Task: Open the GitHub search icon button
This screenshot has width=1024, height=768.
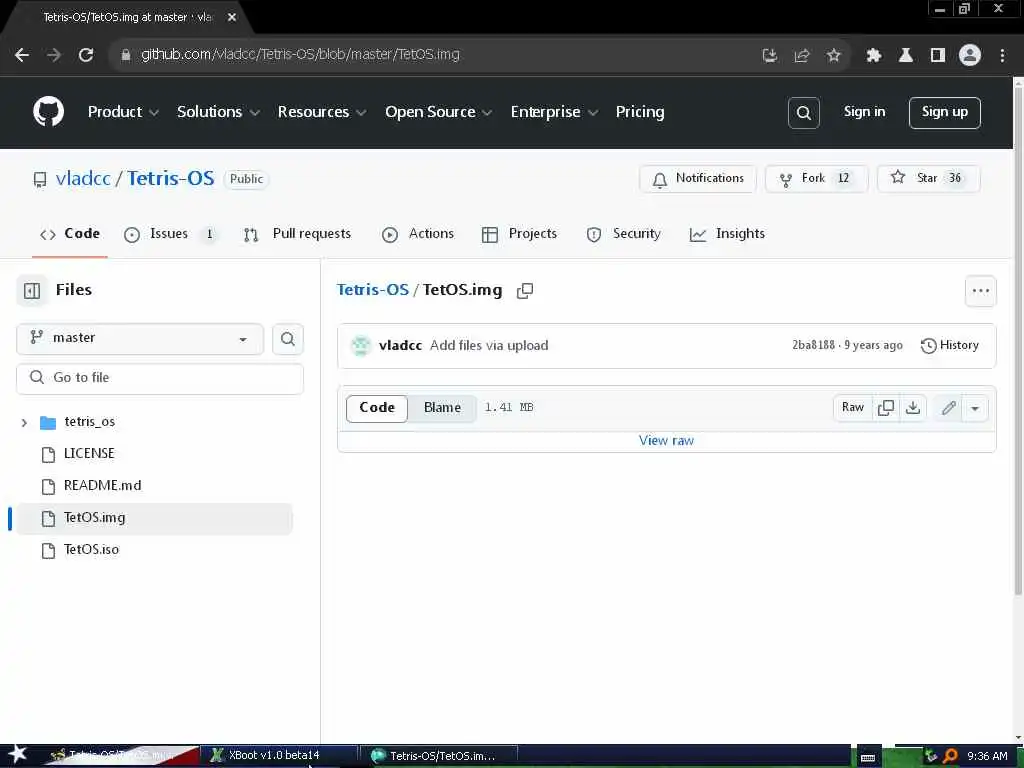Action: click(x=803, y=113)
